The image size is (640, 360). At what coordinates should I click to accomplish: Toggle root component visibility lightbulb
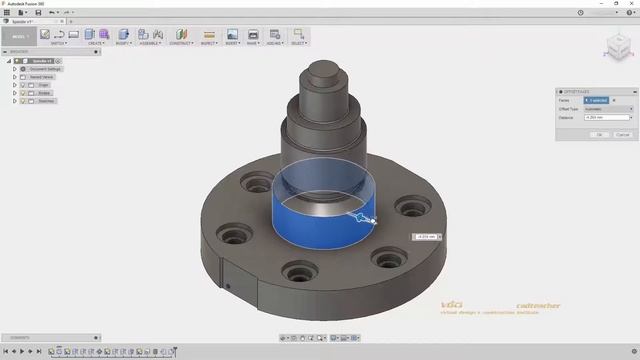(17, 61)
